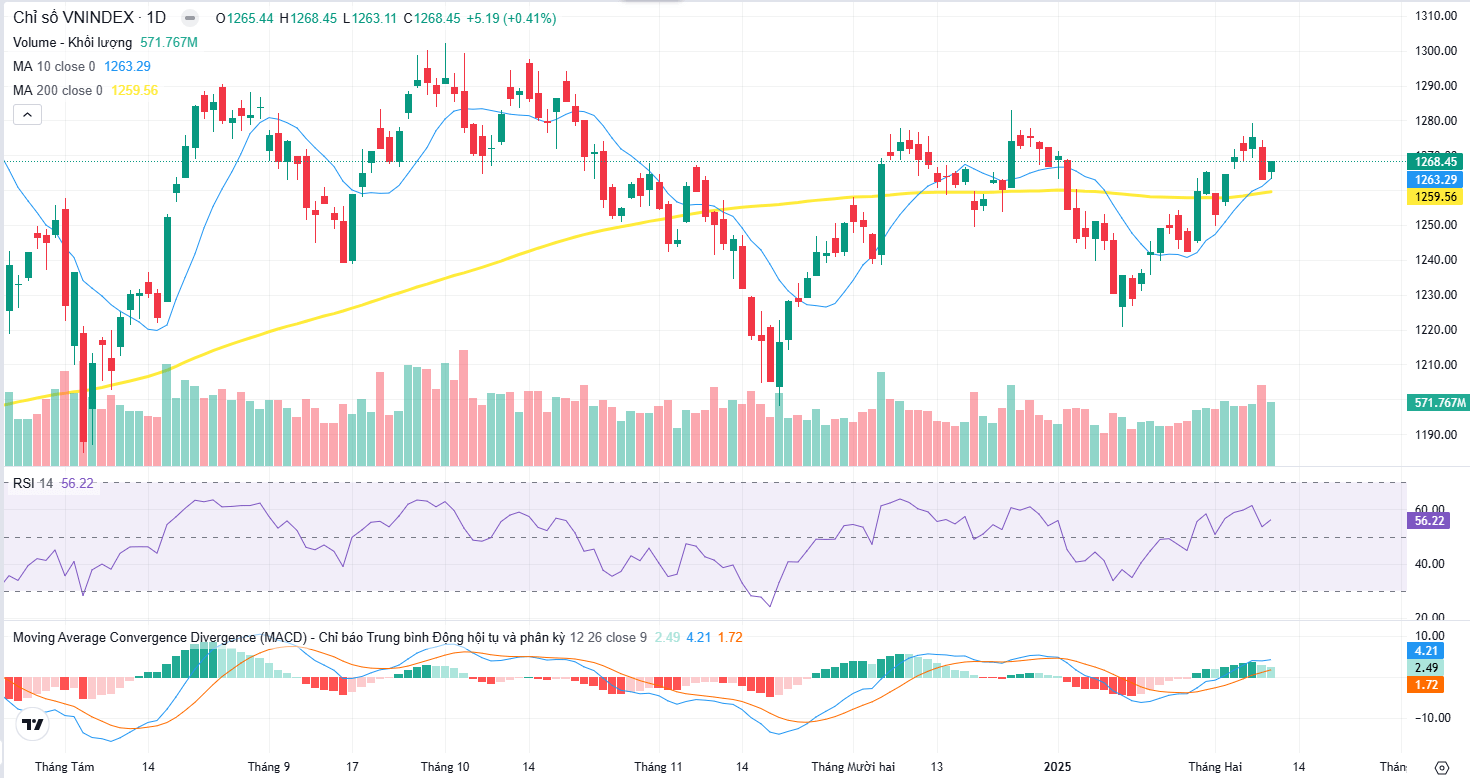The height and width of the screenshot is (778, 1470).
Task: Click the low value L1263.11
Action: click(x=372, y=18)
